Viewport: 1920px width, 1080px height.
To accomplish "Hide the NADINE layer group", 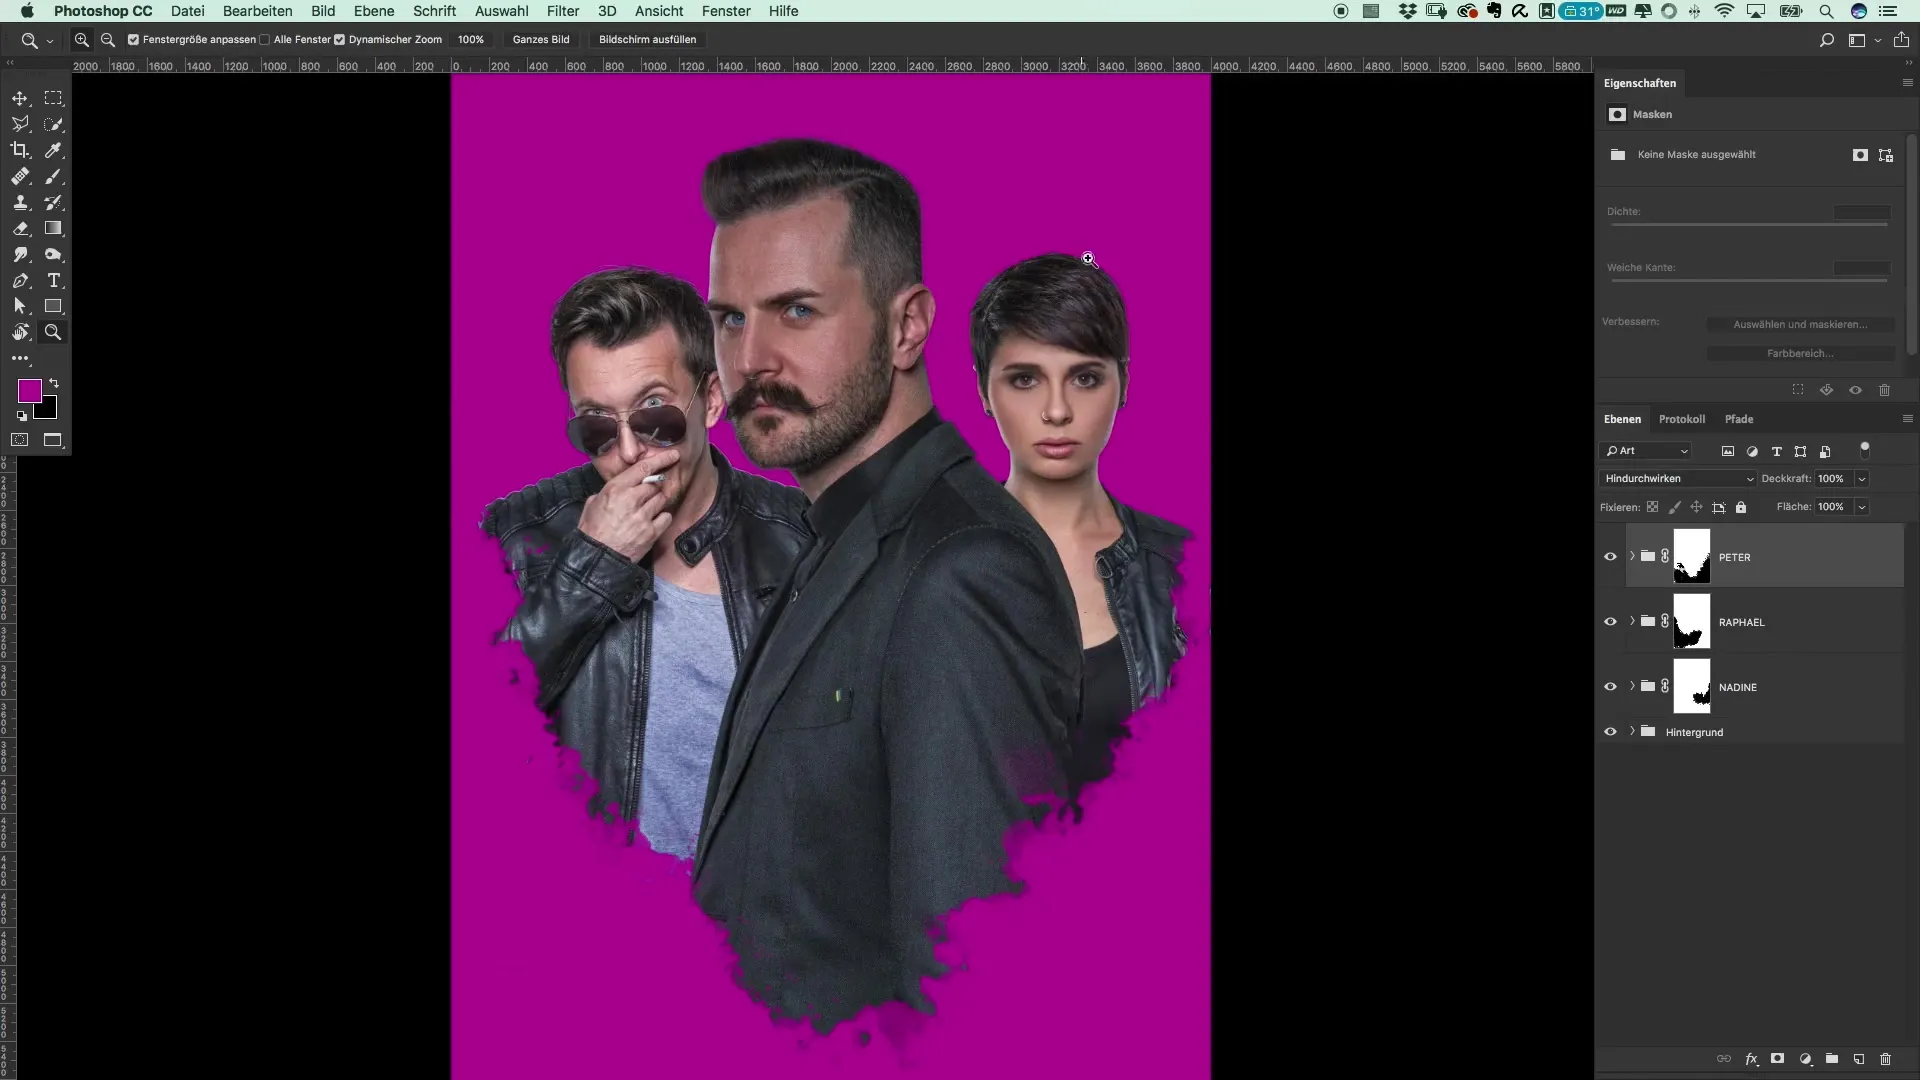I will (1610, 687).
